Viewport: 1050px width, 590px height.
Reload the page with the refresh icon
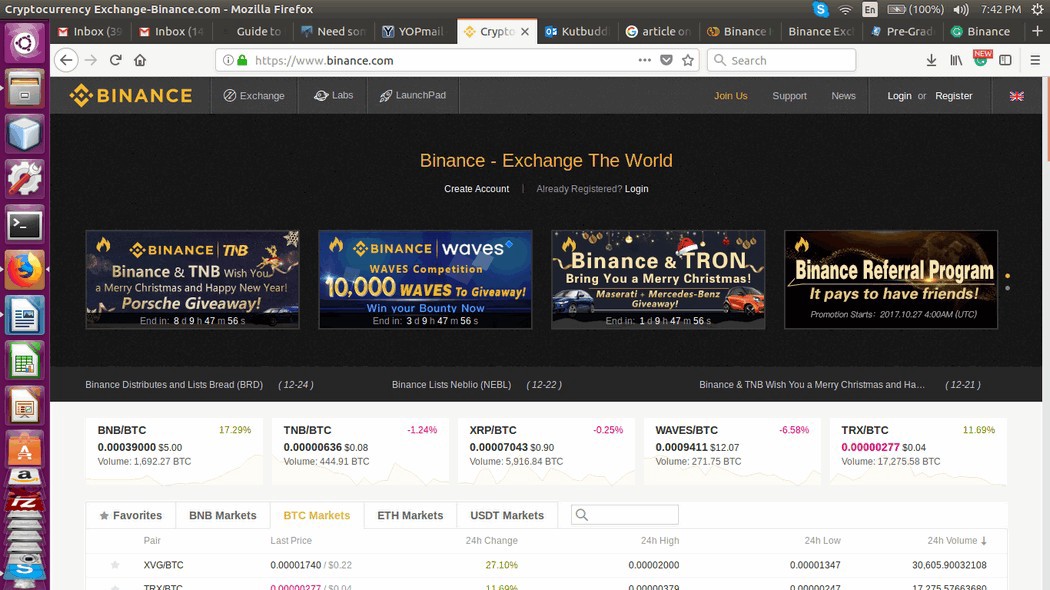(116, 60)
